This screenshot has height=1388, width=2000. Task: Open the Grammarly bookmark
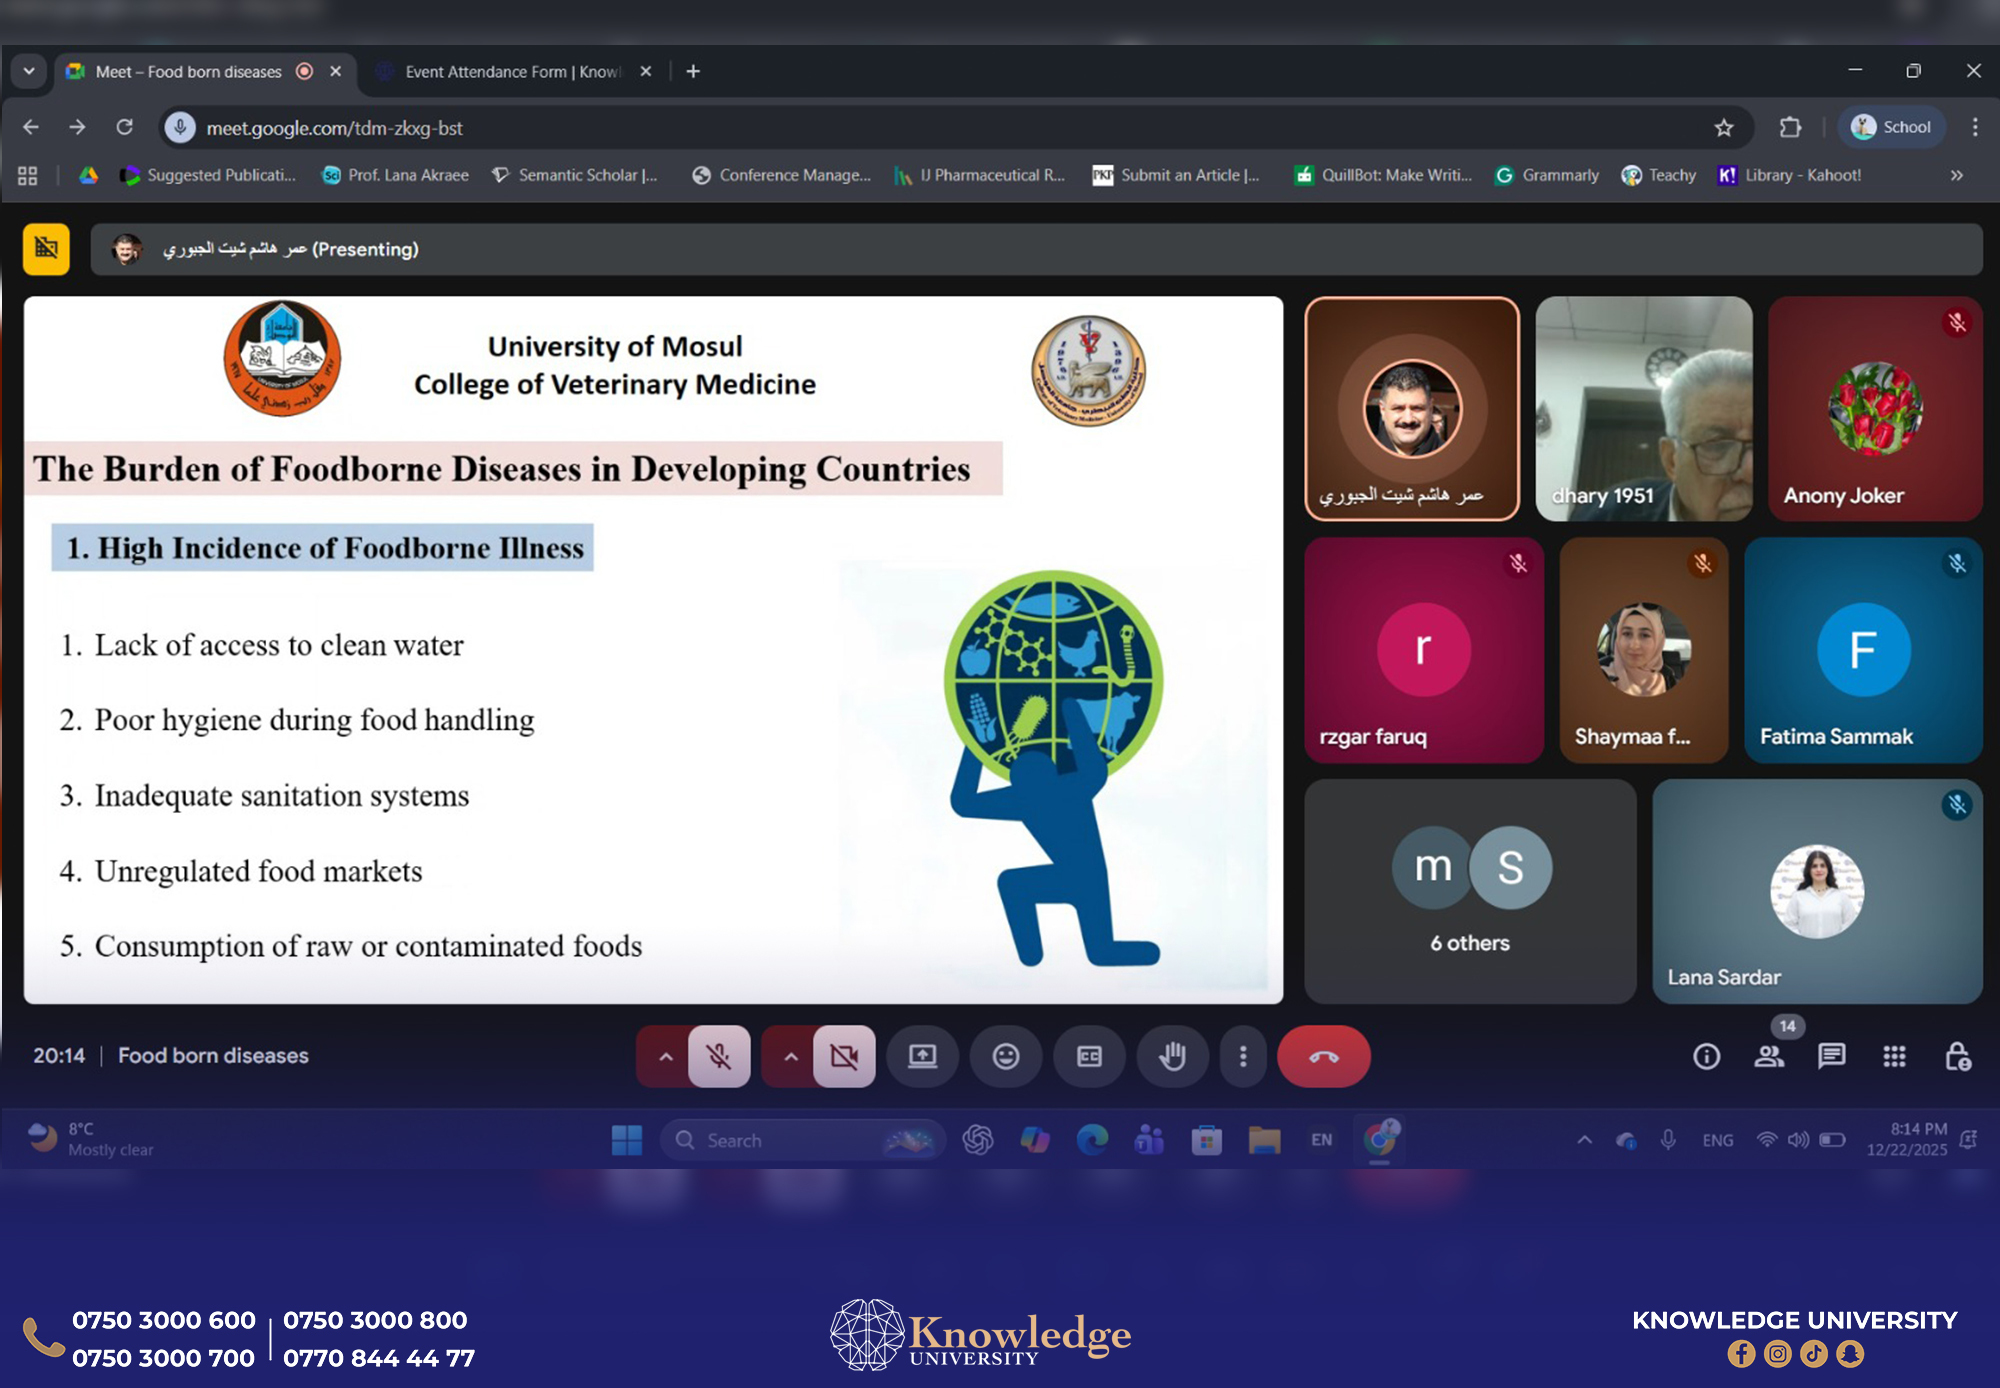click(x=1547, y=175)
